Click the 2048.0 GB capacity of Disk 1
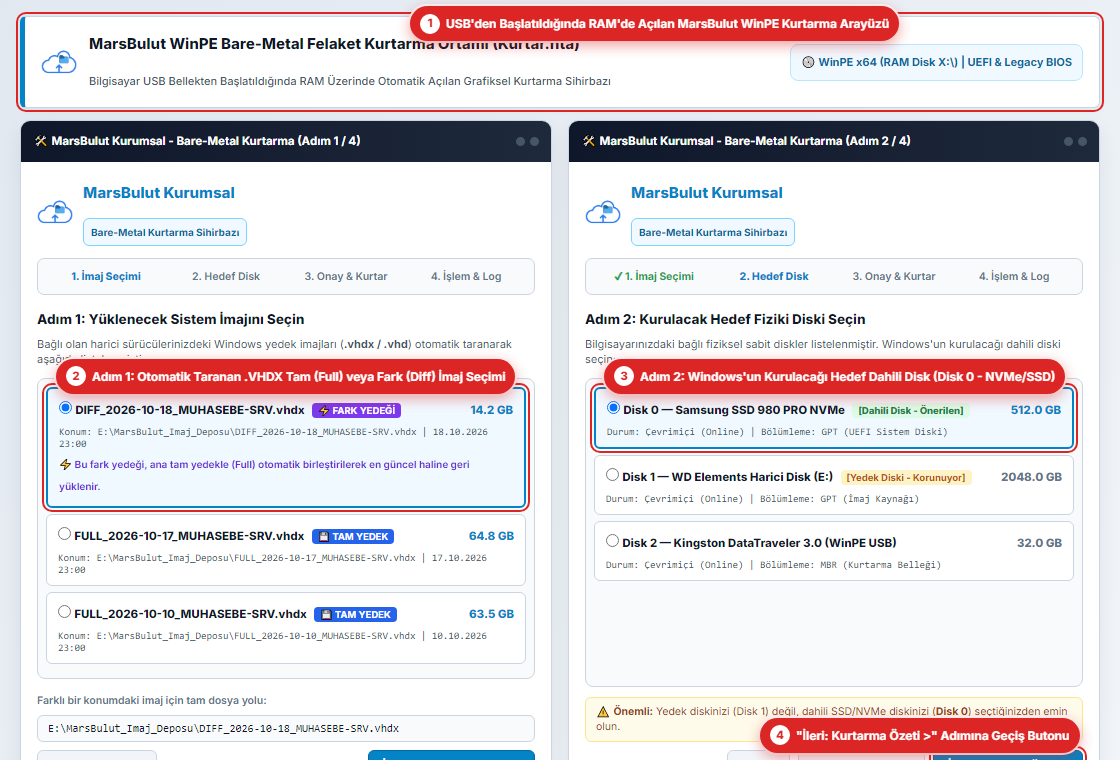The width and height of the screenshot is (1120, 760). [x=1031, y=476]
